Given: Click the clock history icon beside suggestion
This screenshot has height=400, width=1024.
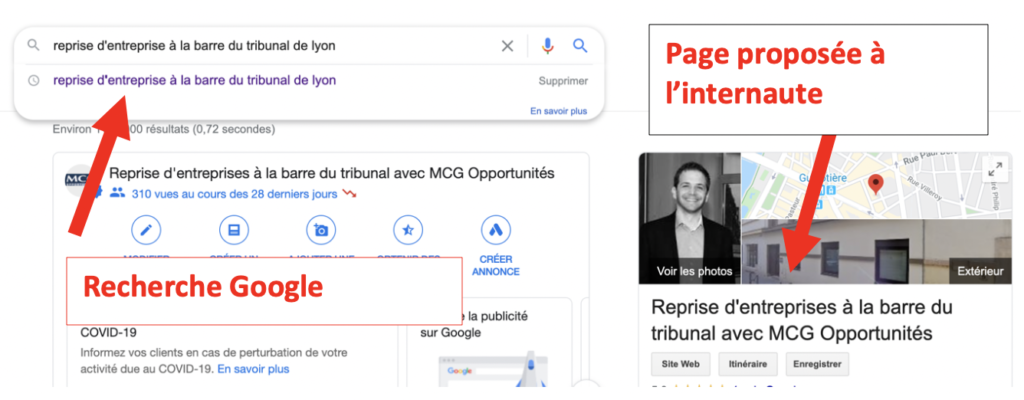Looking at the screenshot, I should click(x=33, y=80).
